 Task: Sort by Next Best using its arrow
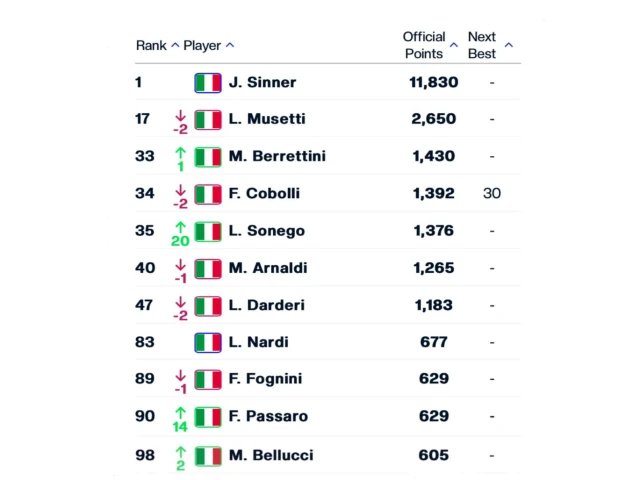point(508,45)
